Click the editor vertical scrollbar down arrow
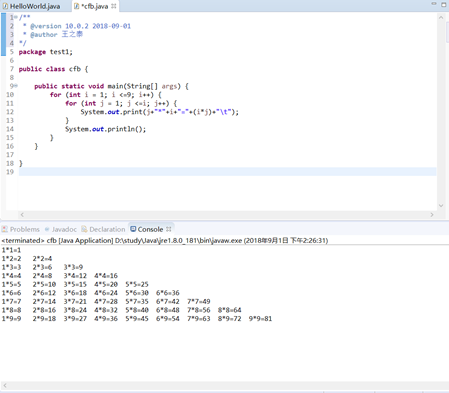The image size is (449, 393). (x=441, y=206)
